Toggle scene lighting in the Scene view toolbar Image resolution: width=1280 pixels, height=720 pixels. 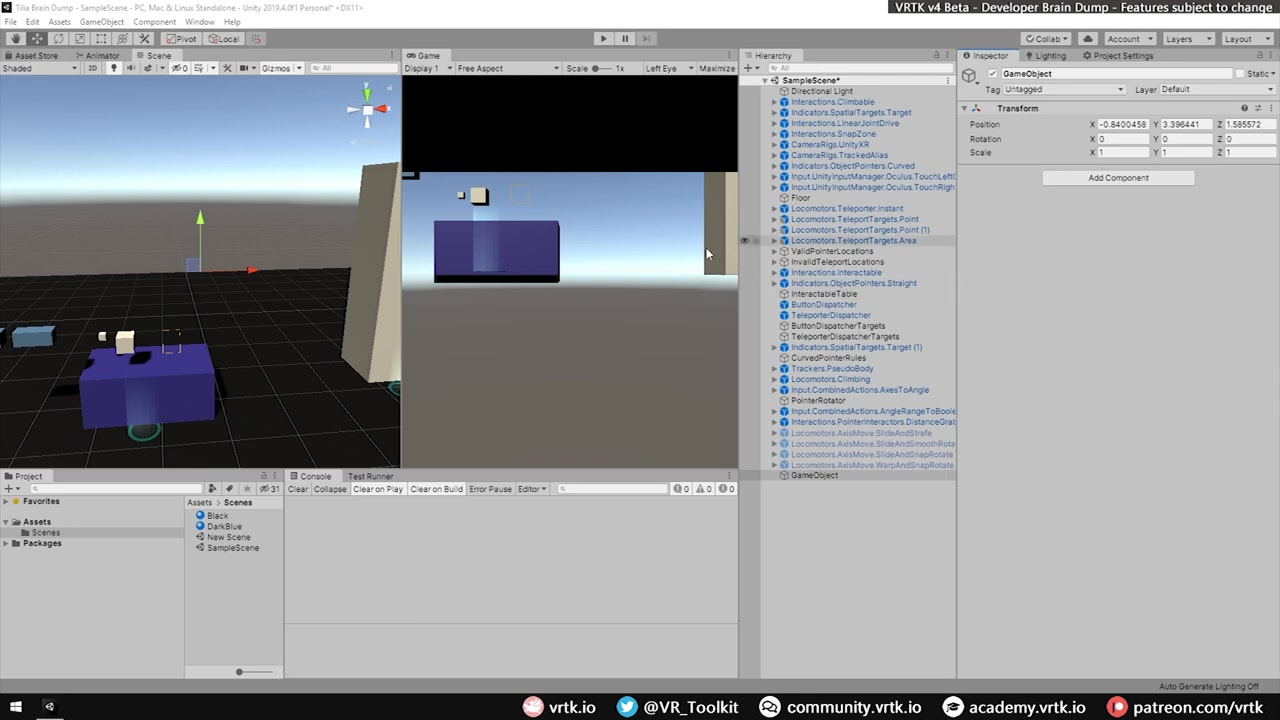pyautogui.click(x=114, y=67)
